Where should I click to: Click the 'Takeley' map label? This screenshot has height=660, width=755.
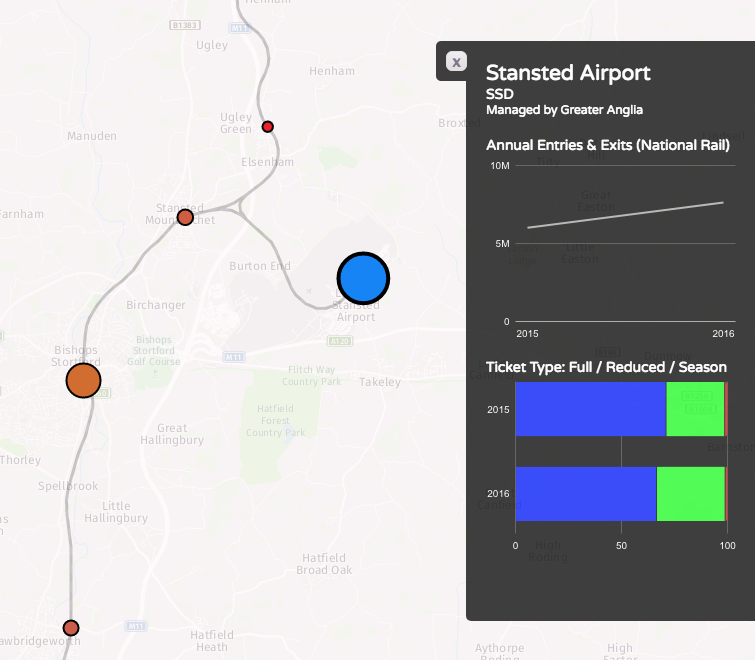(x=380, y=382)
